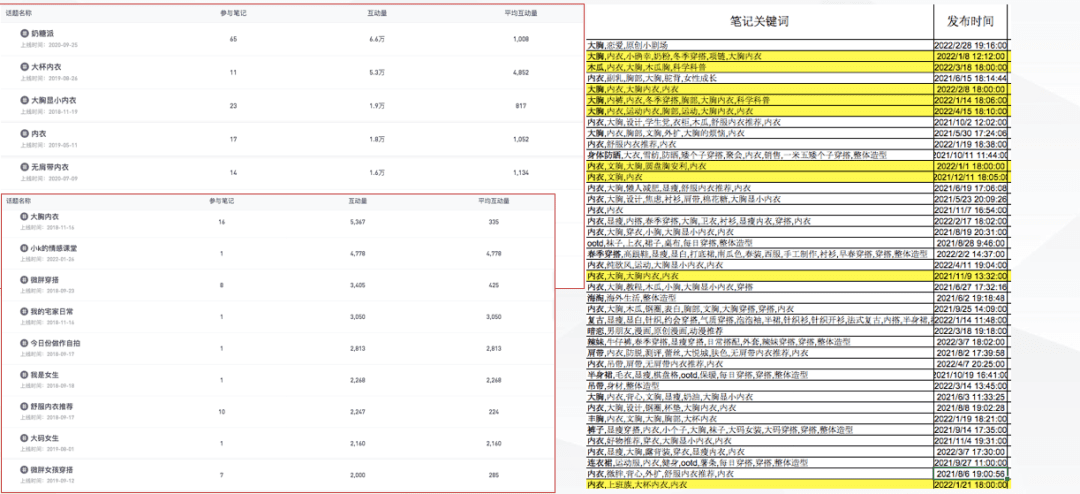Image resolution: width=1080 pixels, height=494 pixels.
Task: Click the highlighted keywords row 内衣,上班族,大杯内衣
Action: pyautogui.click(x=759, y=485)
